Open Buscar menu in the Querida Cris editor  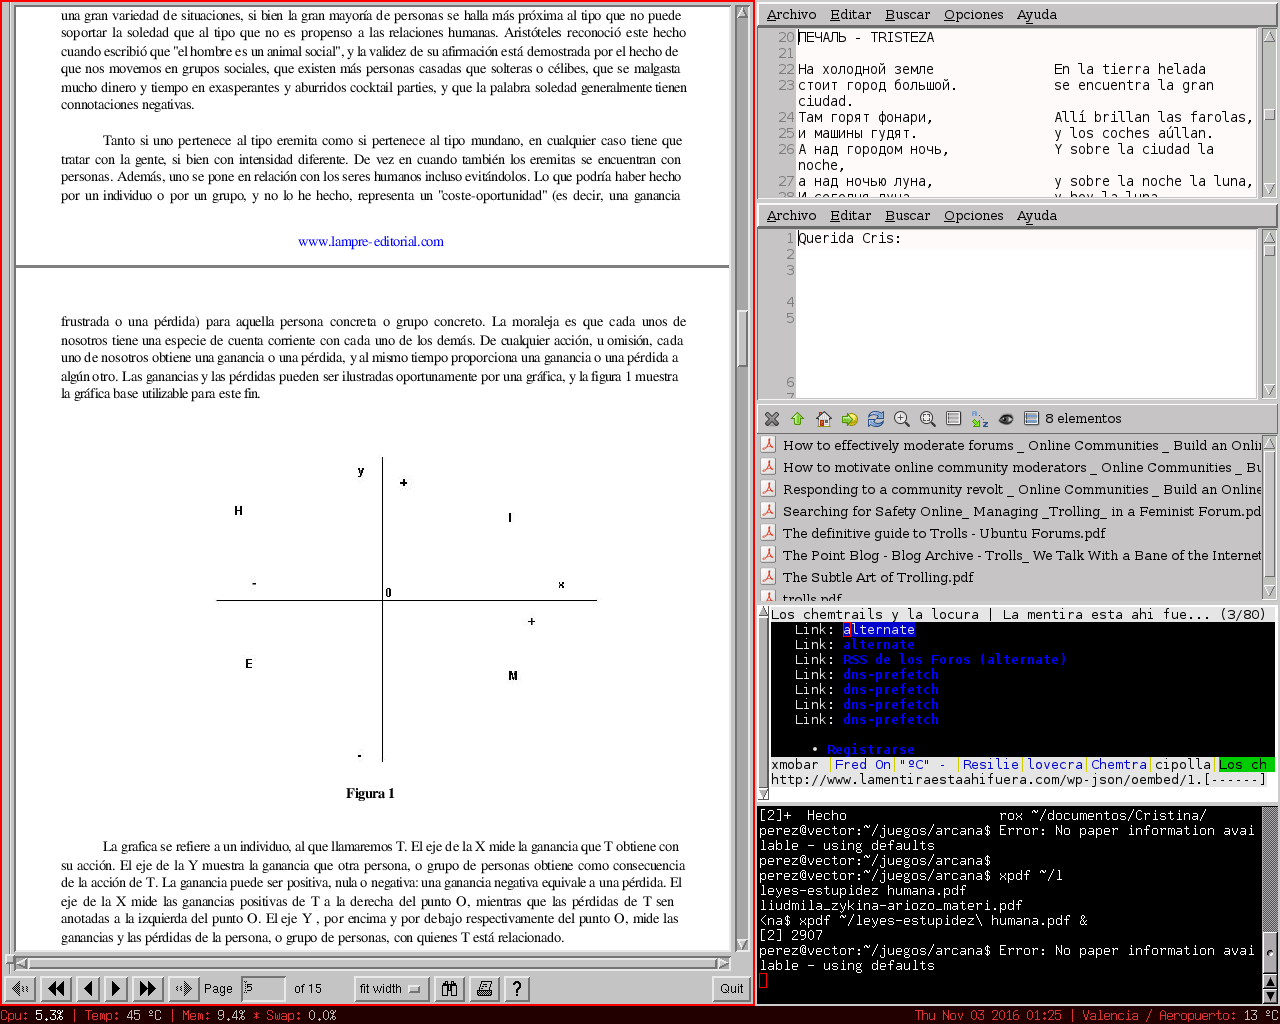coord(907,216)
